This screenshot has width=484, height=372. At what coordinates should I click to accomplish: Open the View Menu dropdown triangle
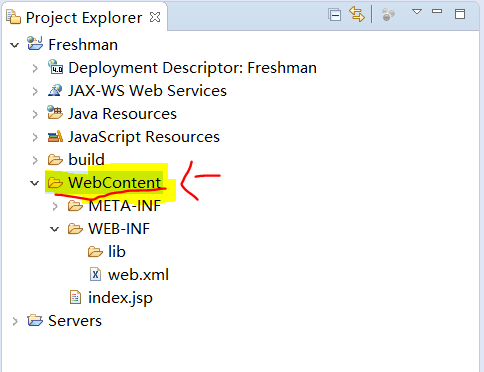coord(417,12)
